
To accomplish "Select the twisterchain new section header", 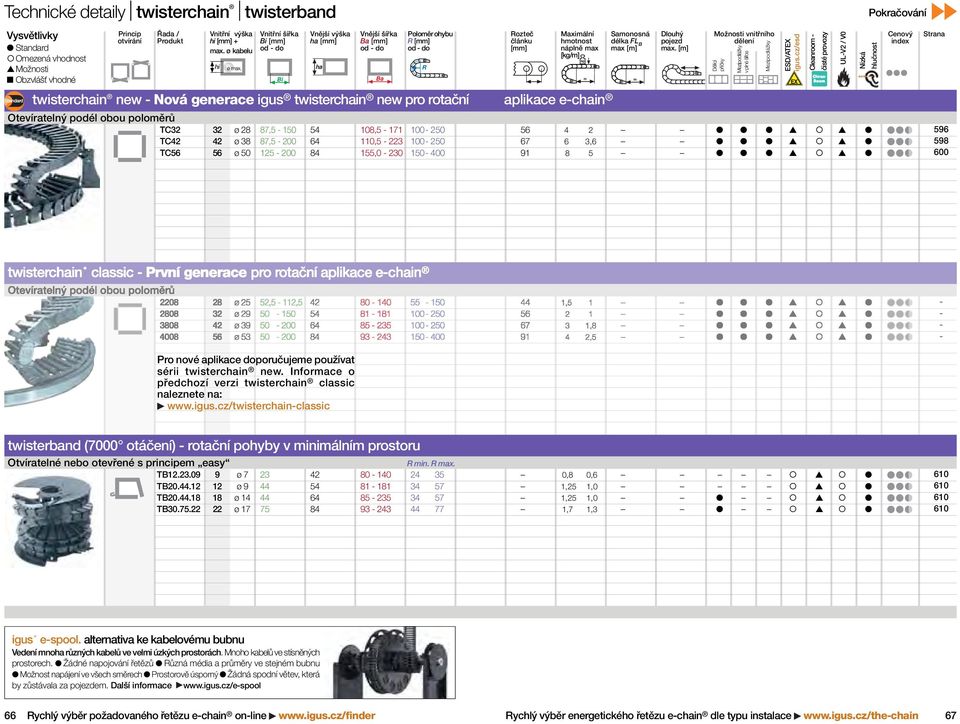I will click(x=480, y=100).
